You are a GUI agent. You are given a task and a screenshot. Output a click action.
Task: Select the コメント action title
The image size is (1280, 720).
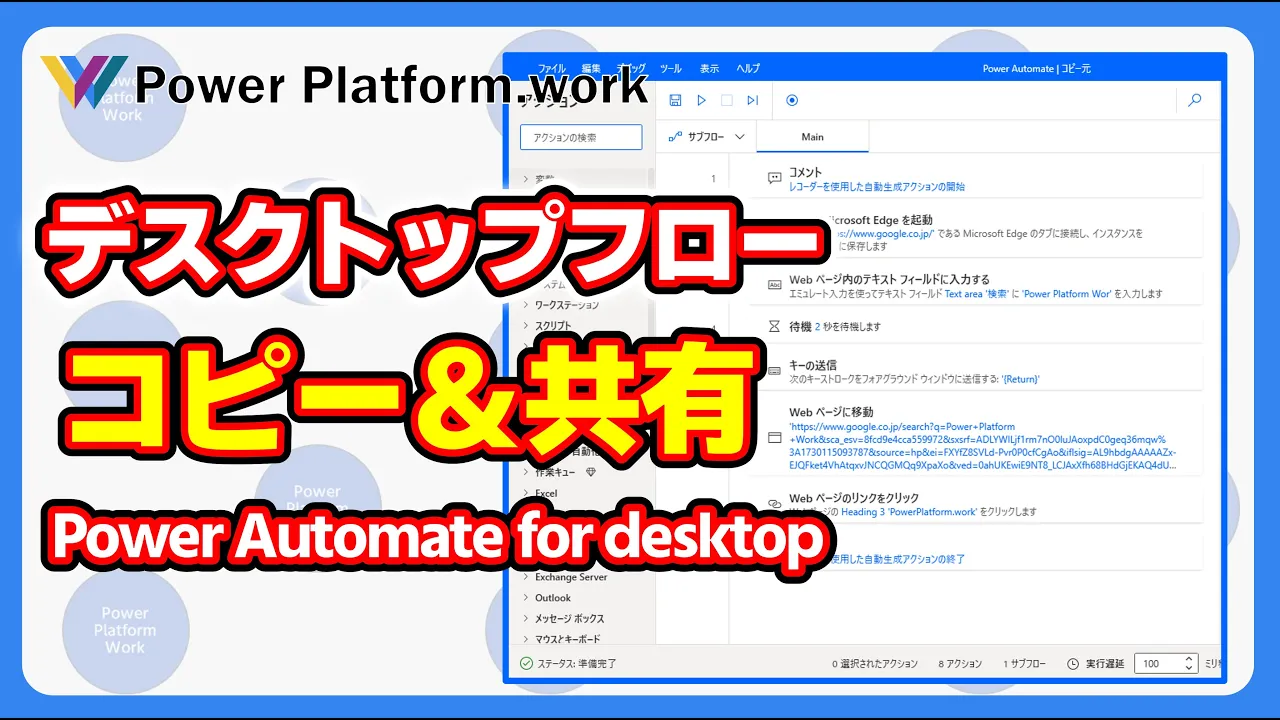tap(805, 173)
